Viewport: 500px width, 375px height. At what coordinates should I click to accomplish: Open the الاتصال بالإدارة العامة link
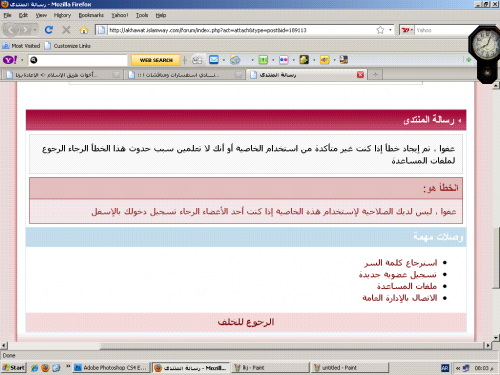[400, 298]
